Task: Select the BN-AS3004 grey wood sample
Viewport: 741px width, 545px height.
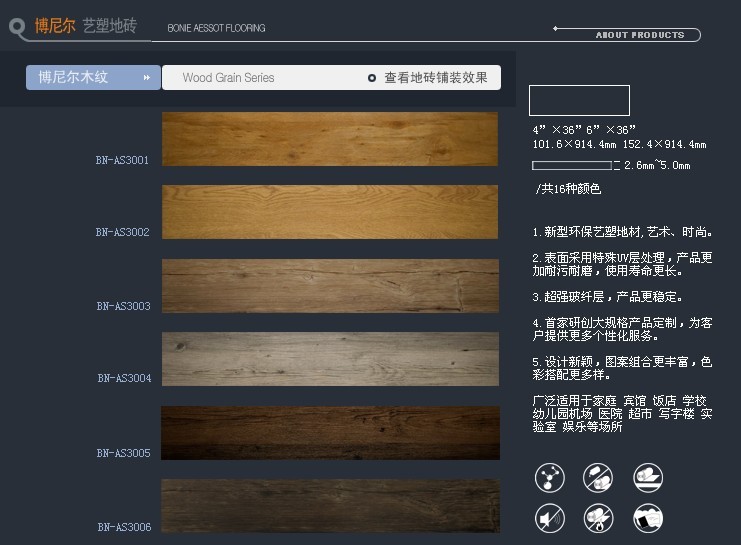Action: click(330, 359)
